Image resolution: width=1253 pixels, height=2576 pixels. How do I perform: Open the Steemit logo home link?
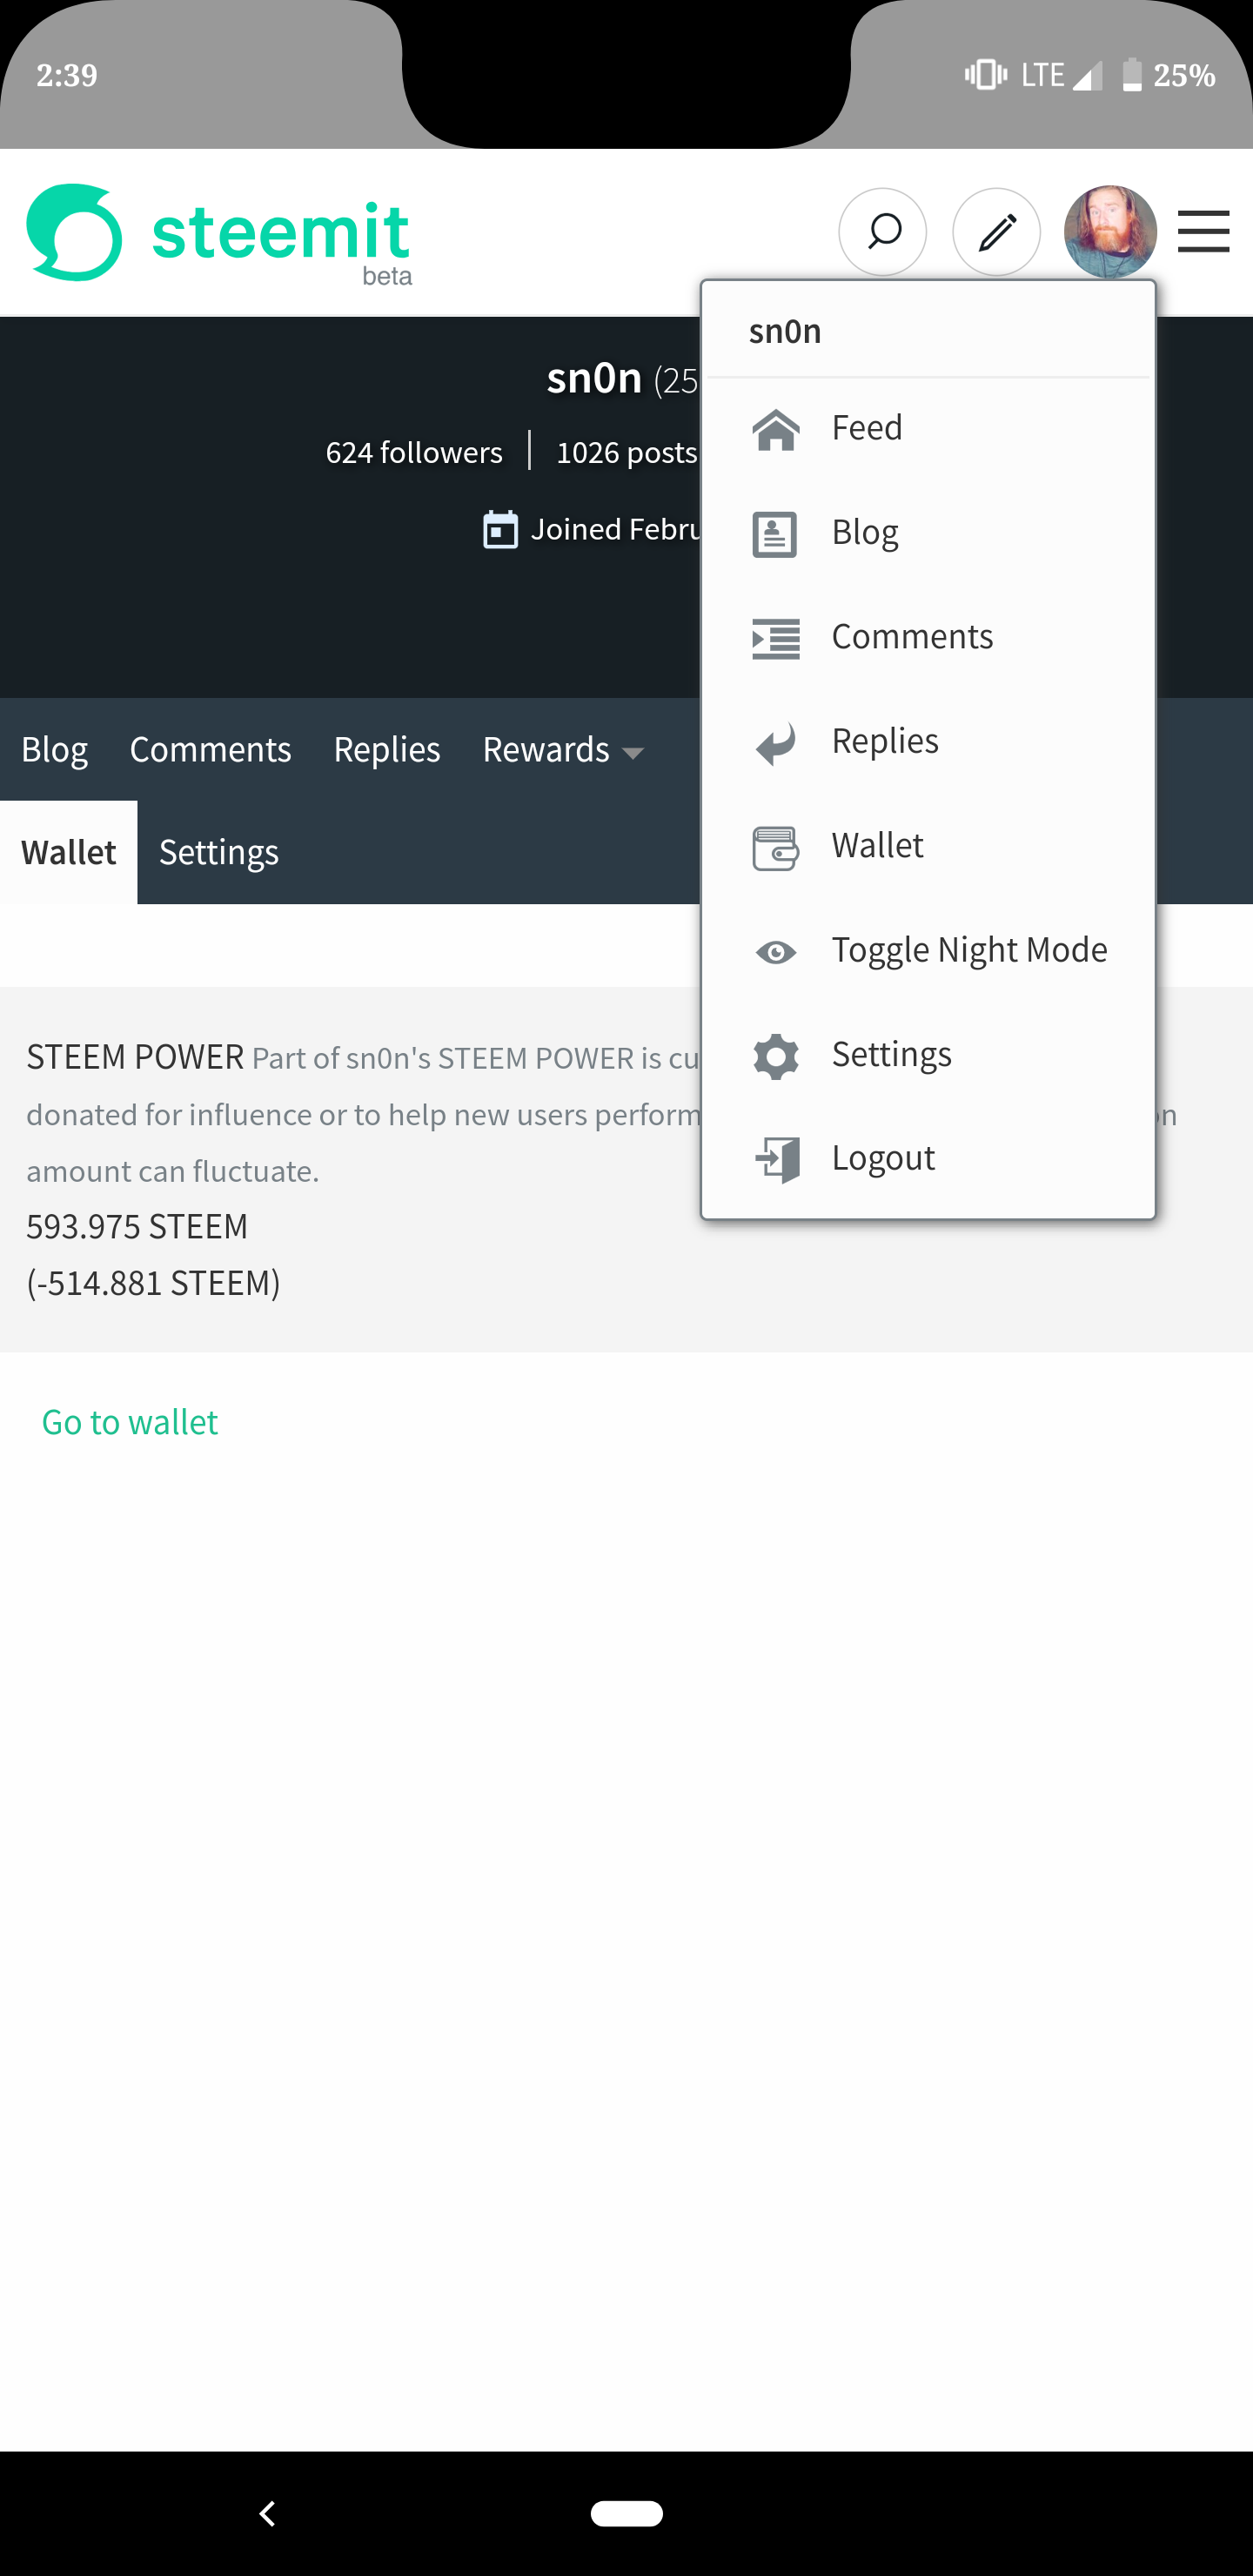(x=219, y=233)
